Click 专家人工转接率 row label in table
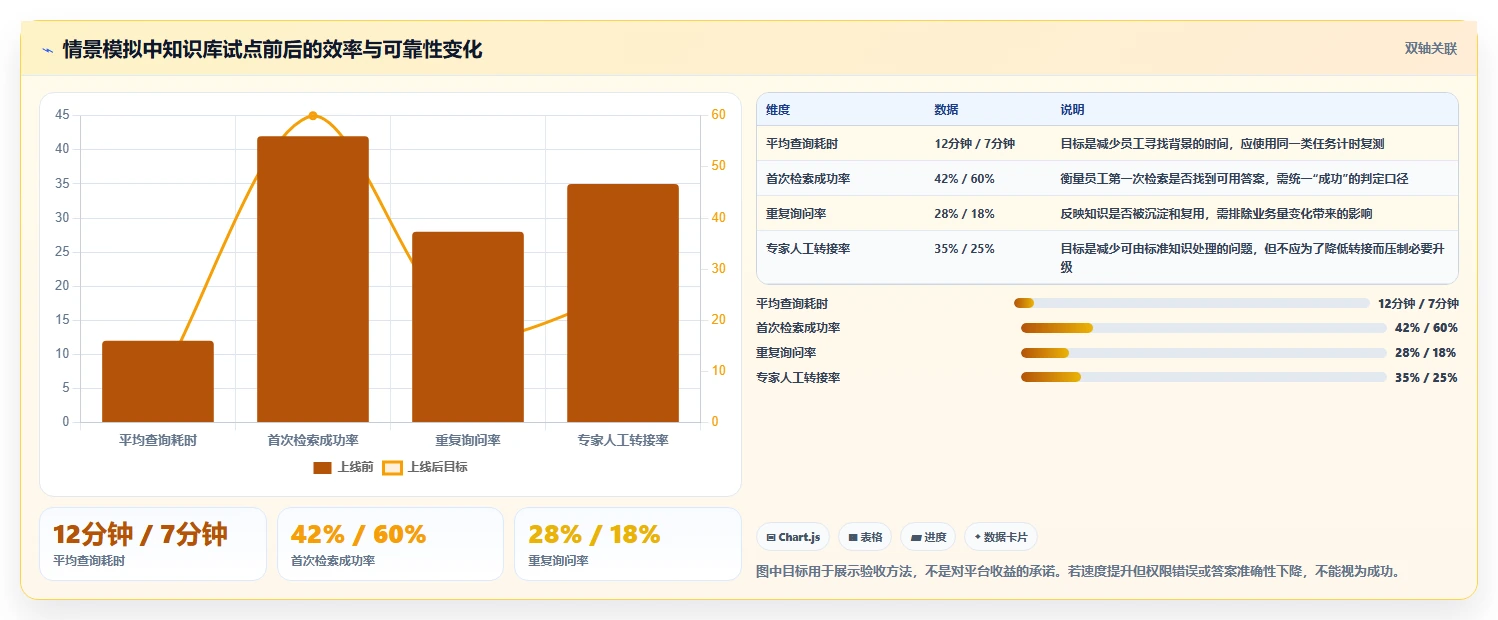Viewport: 1498px width, 620px height. [x=808, y=249]
